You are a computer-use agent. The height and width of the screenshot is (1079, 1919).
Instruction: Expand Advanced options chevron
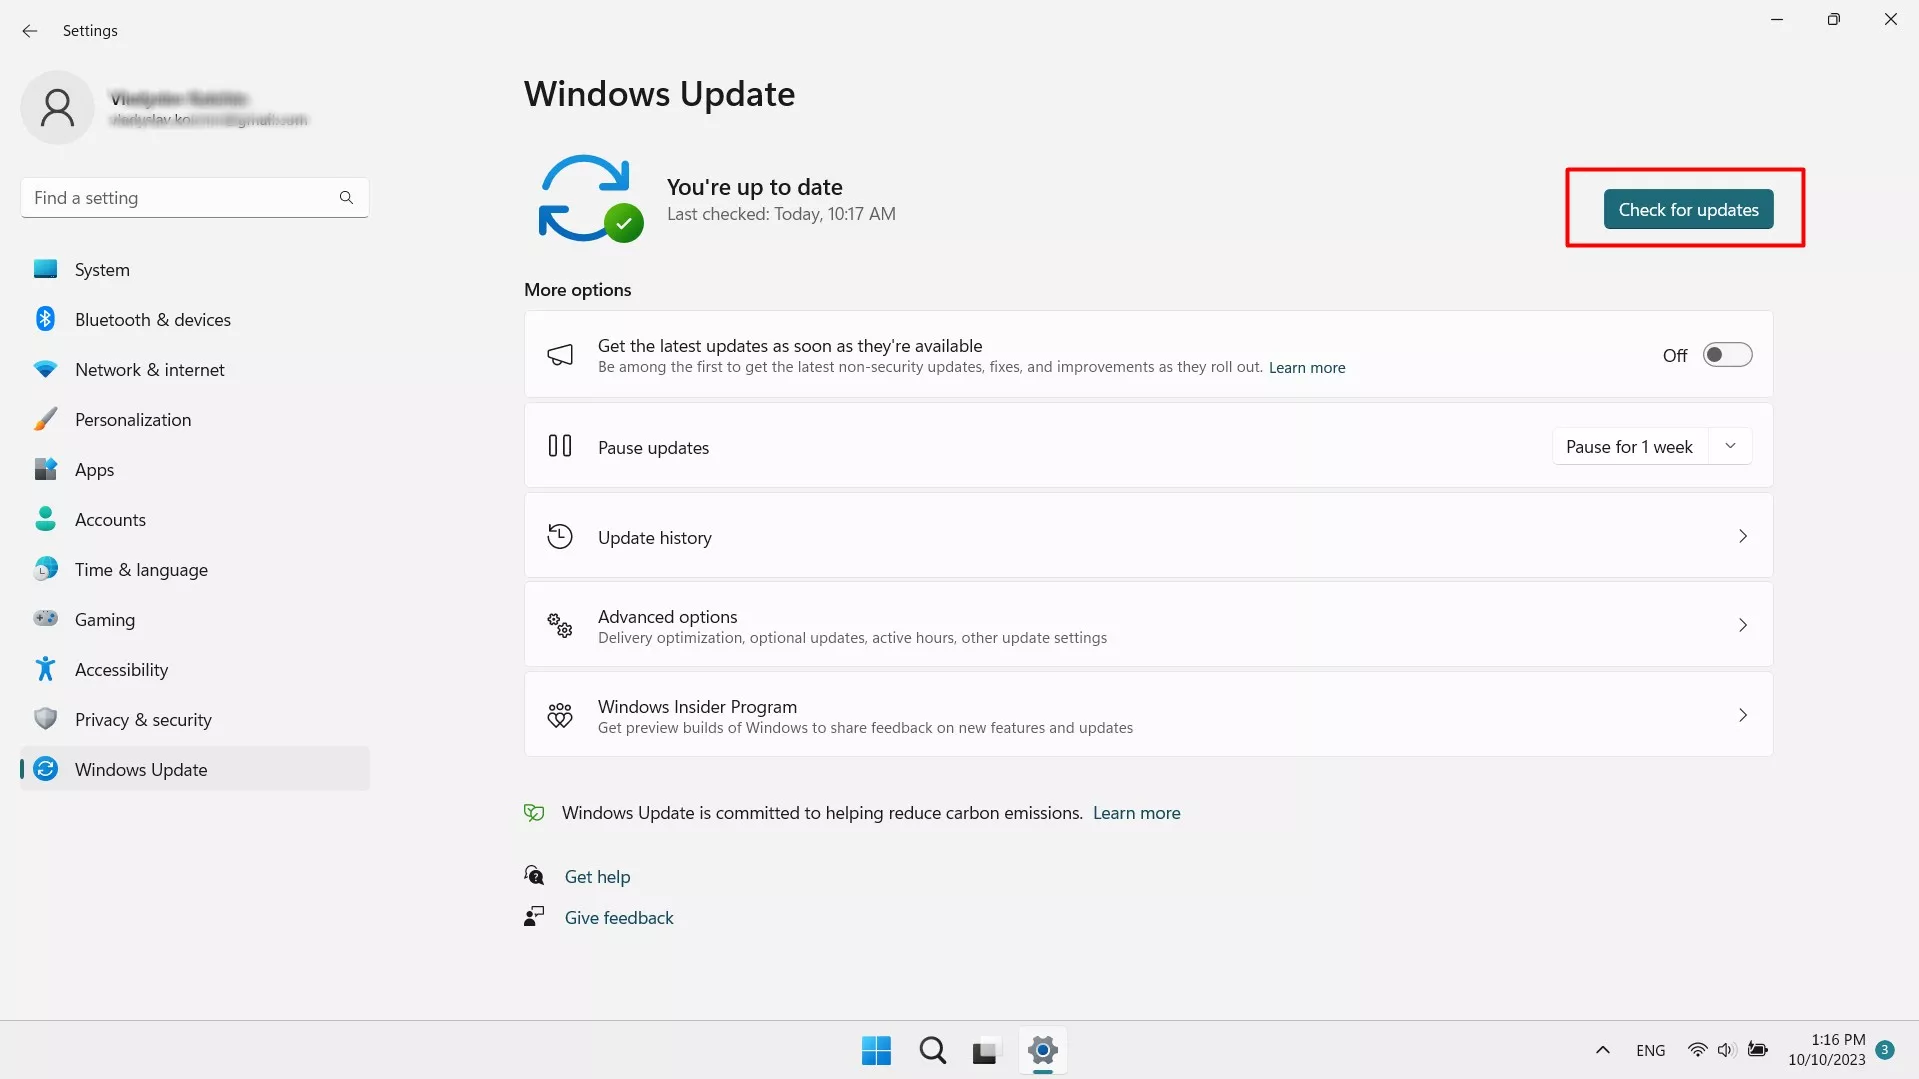coord(1742,626)
